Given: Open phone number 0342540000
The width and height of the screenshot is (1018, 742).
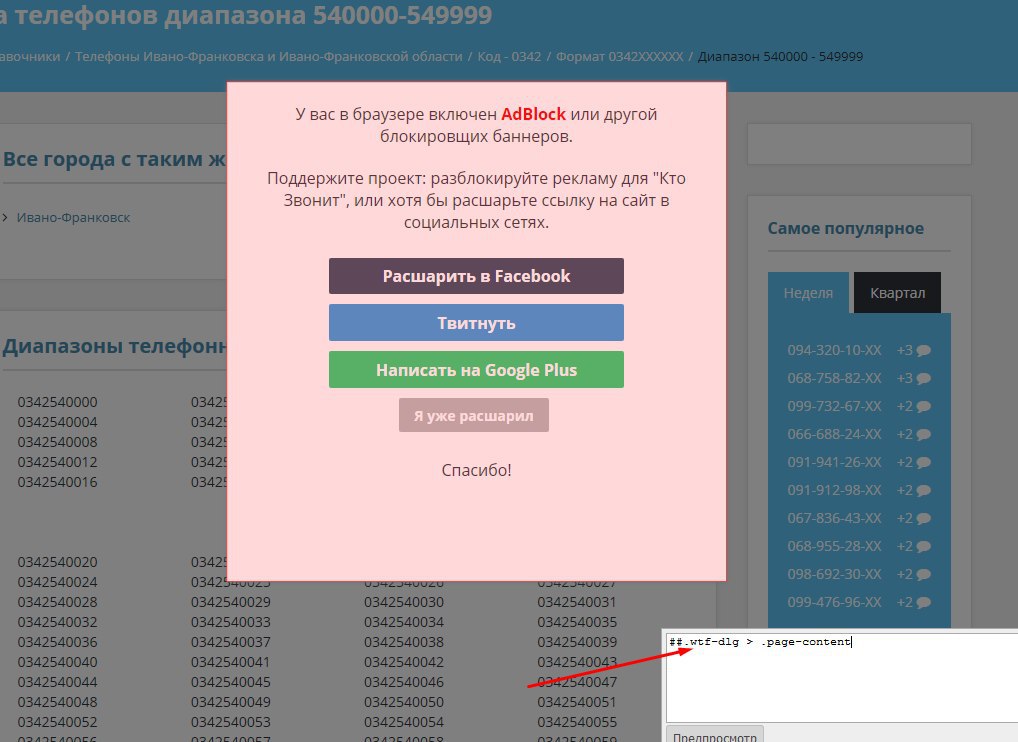Looking at the screenshot, I should (57, 402).
